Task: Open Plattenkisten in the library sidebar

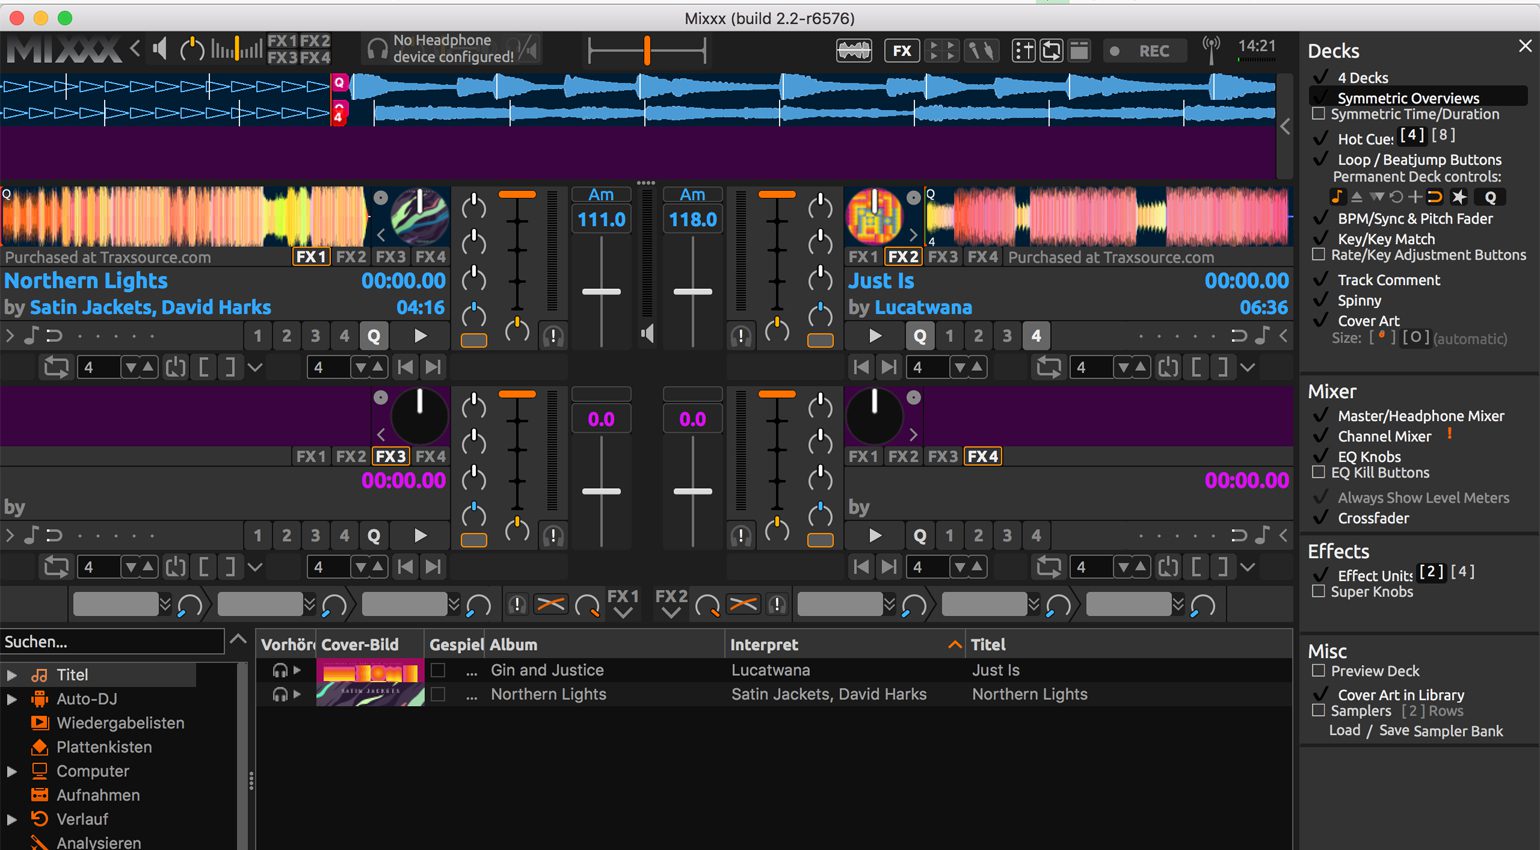Action: tap(104, 747)
